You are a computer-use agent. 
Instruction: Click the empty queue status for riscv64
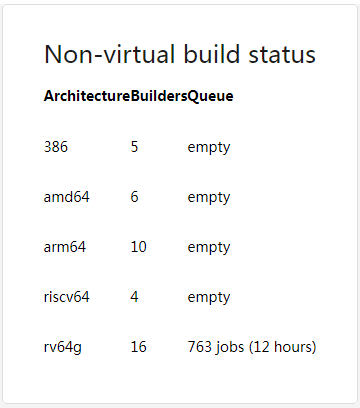[x=209, y=297]
